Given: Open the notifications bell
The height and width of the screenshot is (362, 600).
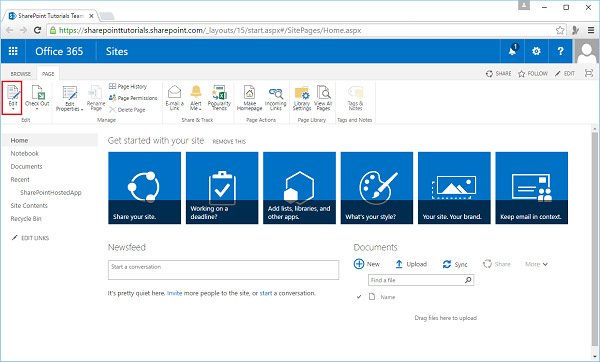Looking at the screenshot, I should point(512,51).
